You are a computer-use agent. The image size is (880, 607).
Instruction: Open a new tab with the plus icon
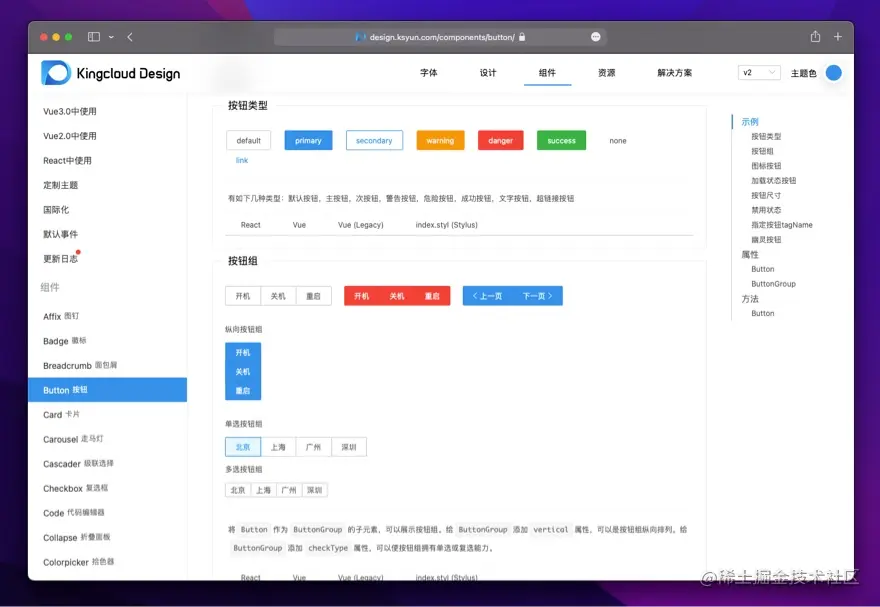(x=838, y=36)
